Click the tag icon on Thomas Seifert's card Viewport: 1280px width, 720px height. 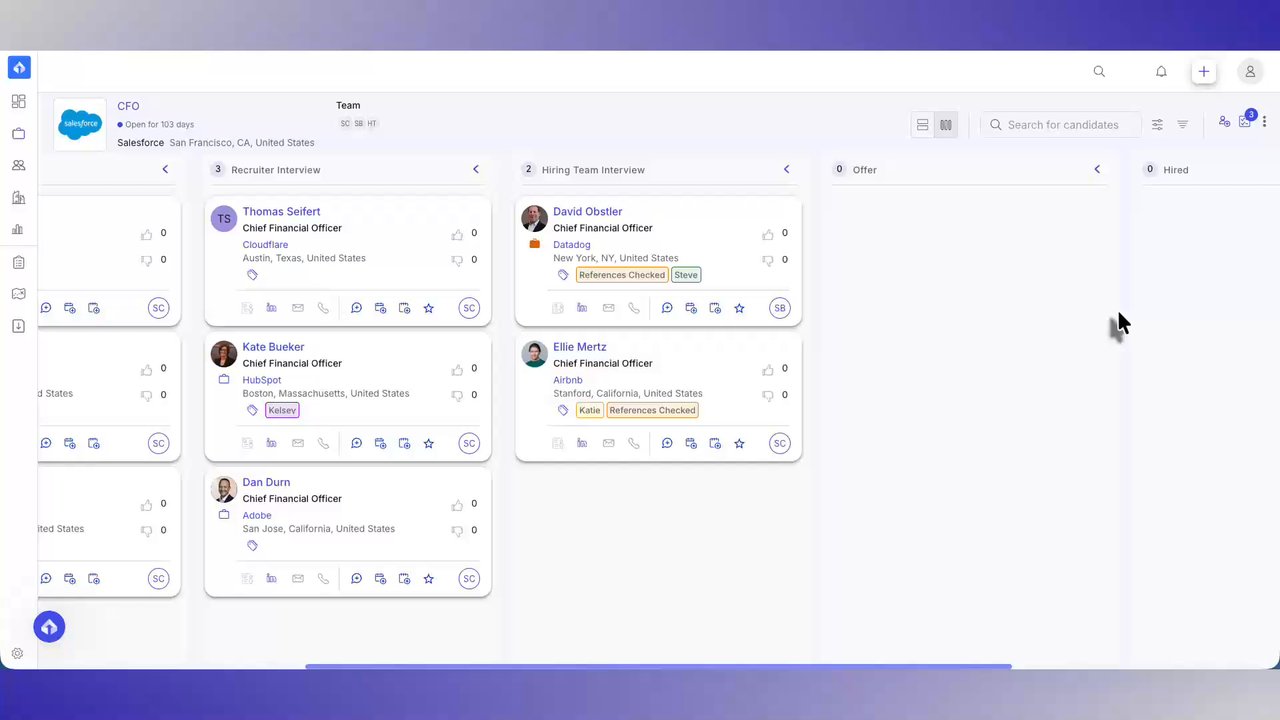[252, 275]
